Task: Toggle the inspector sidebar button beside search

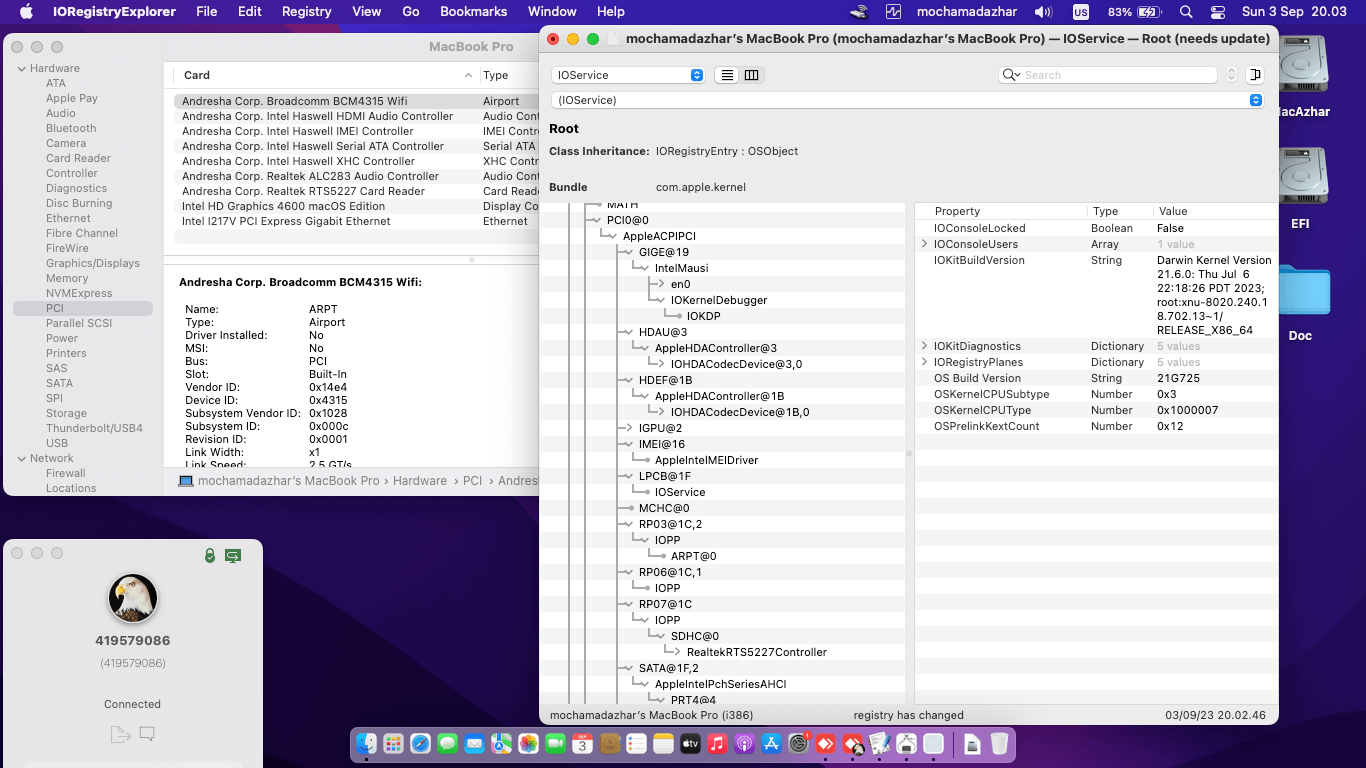Action: 1256,75
